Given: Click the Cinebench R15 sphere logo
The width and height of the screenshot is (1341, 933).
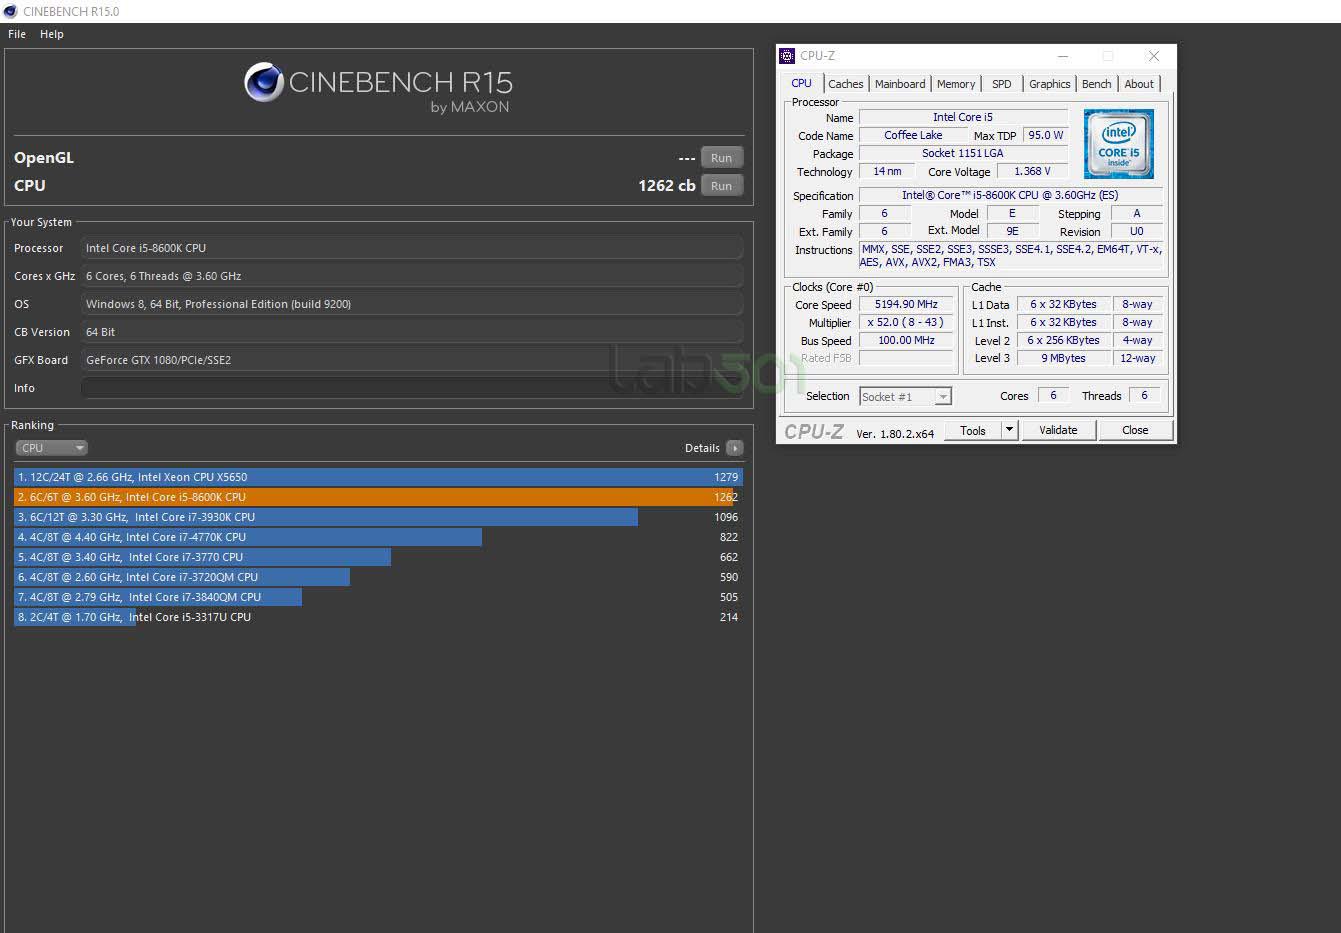Looking at the screenshot, I should [x=264, y=82].
